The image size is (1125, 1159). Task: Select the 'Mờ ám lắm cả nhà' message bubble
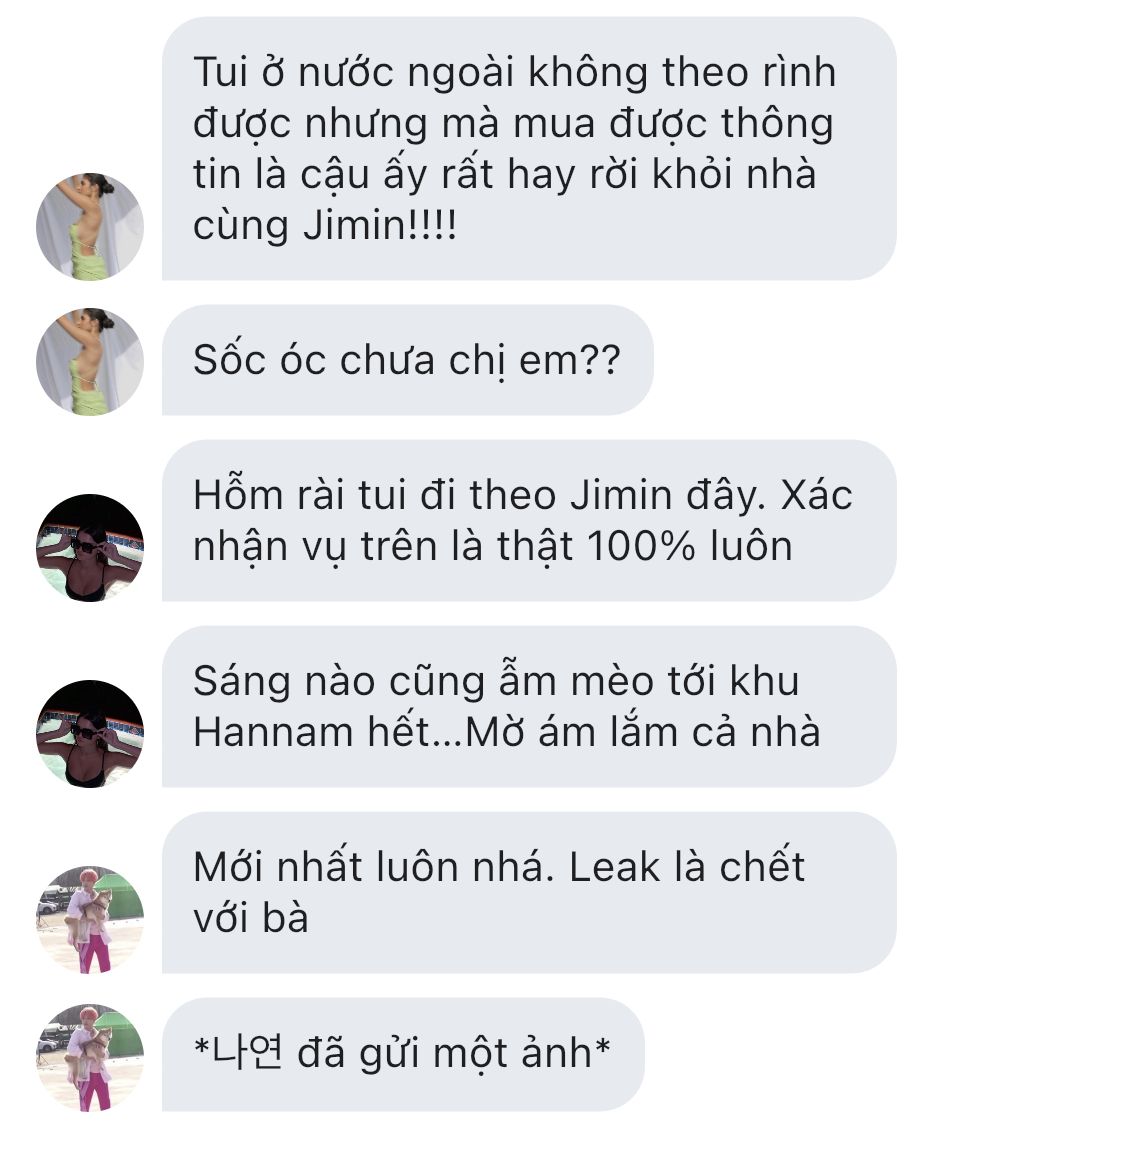pyautogui.click(x=529, y=707)
